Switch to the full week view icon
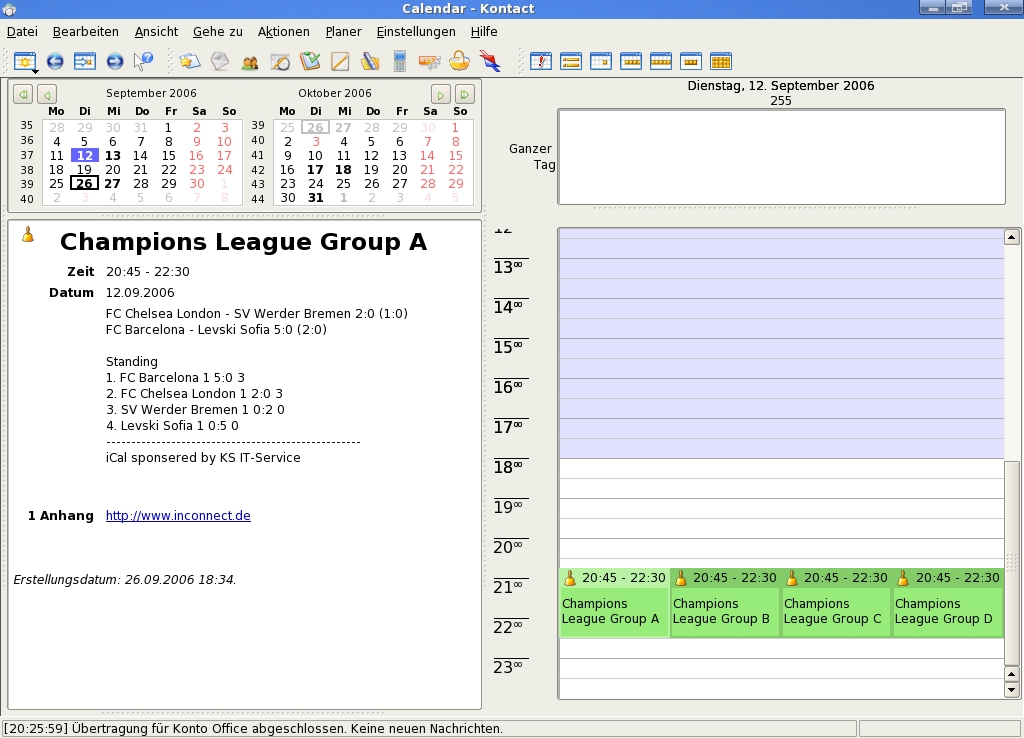 pyautogui.click(x=661, y=61)
